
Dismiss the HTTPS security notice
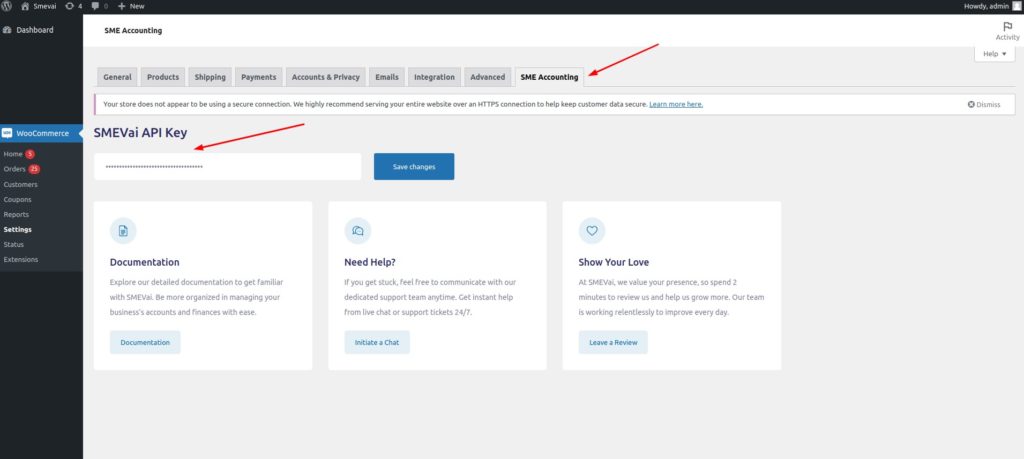[984, 104]
